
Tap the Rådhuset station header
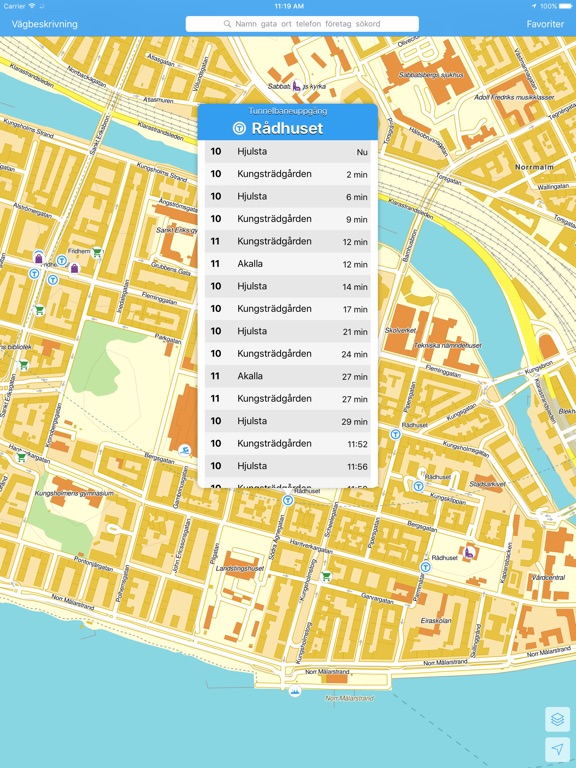288,122
